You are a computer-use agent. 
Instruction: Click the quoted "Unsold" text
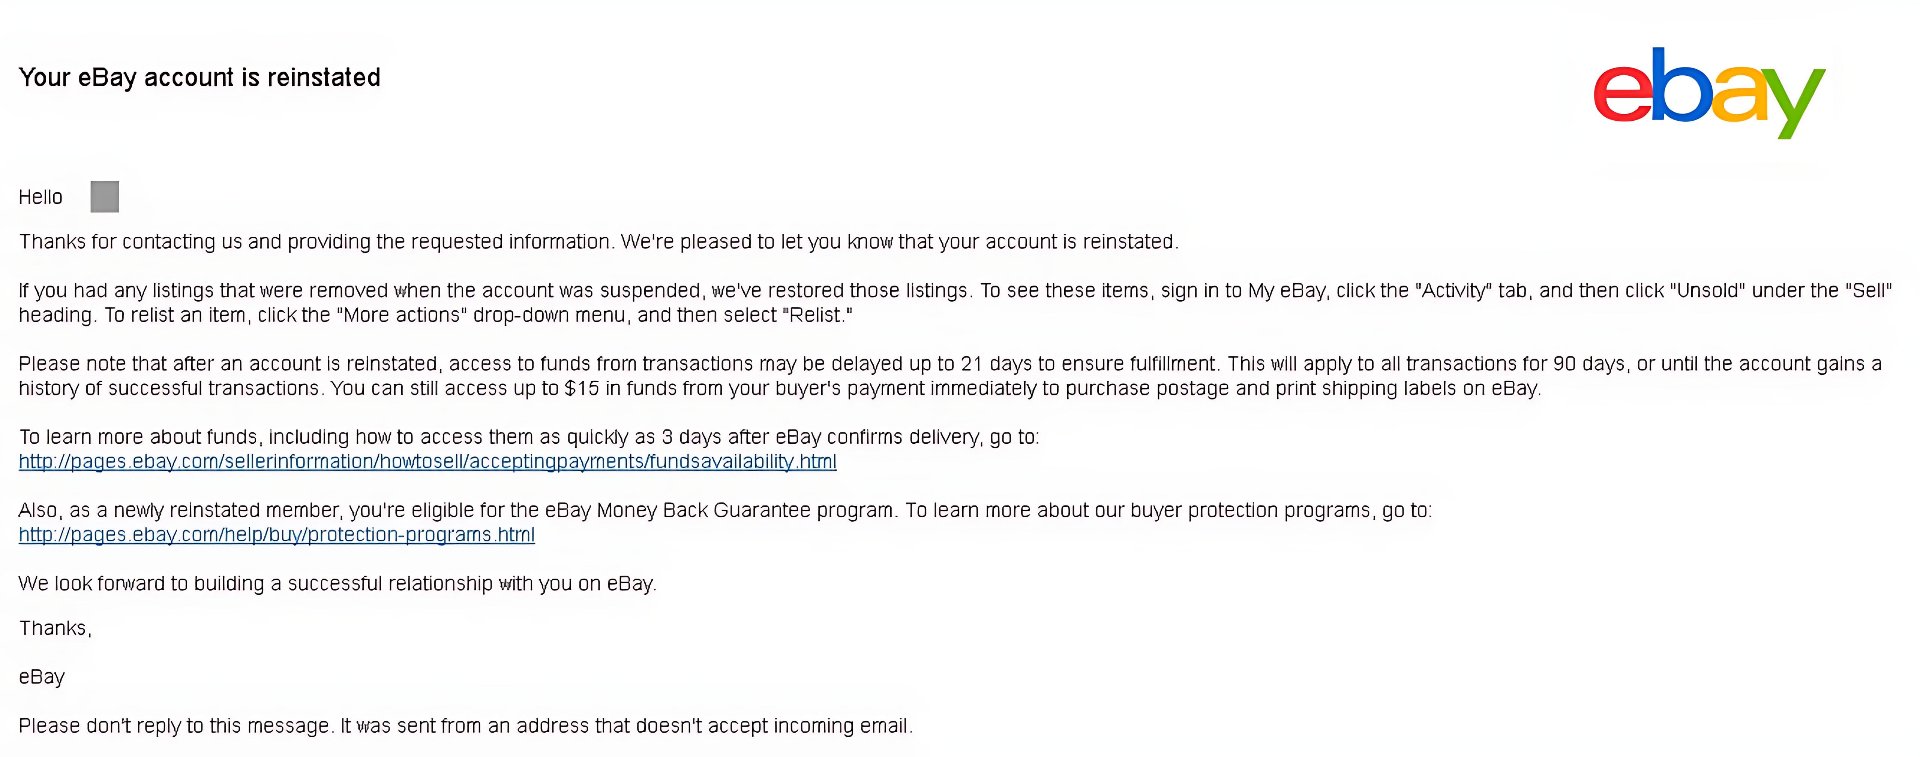[x=1707, y=291]
